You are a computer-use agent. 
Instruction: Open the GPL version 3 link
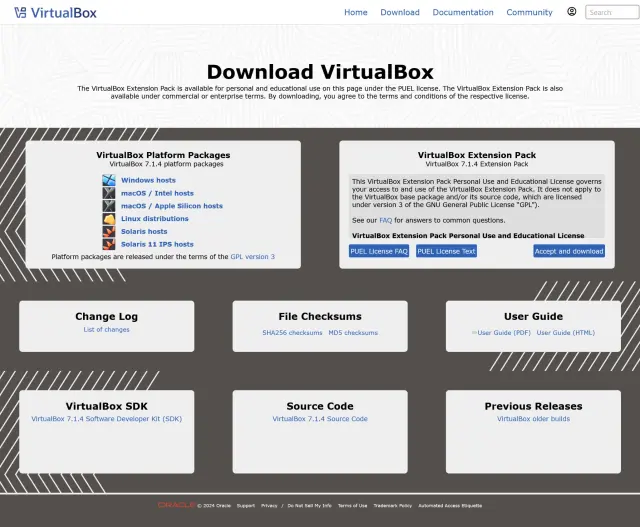(x=253, y=257)
